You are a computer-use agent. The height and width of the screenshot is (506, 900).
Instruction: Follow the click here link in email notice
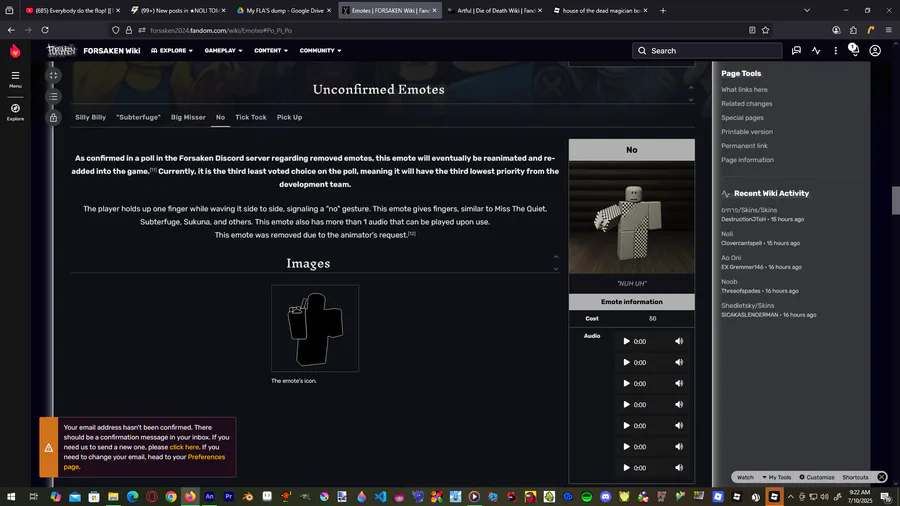pos(184,447)
